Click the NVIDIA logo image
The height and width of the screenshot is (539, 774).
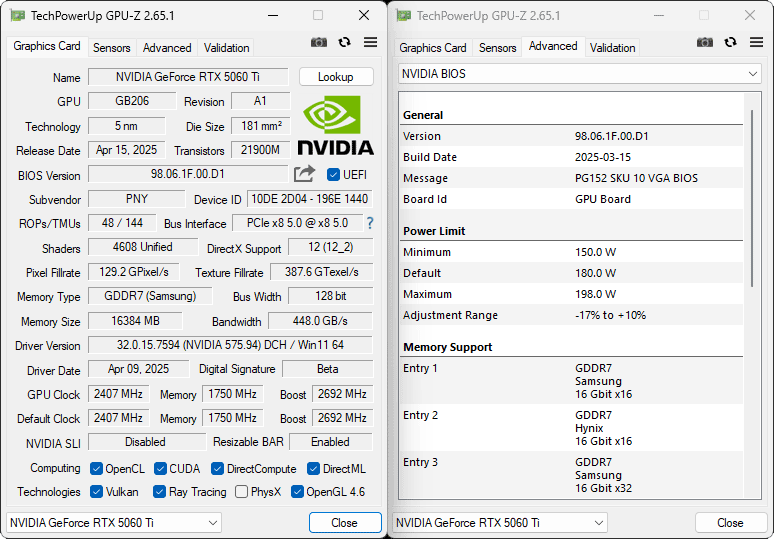click(335, 126)
